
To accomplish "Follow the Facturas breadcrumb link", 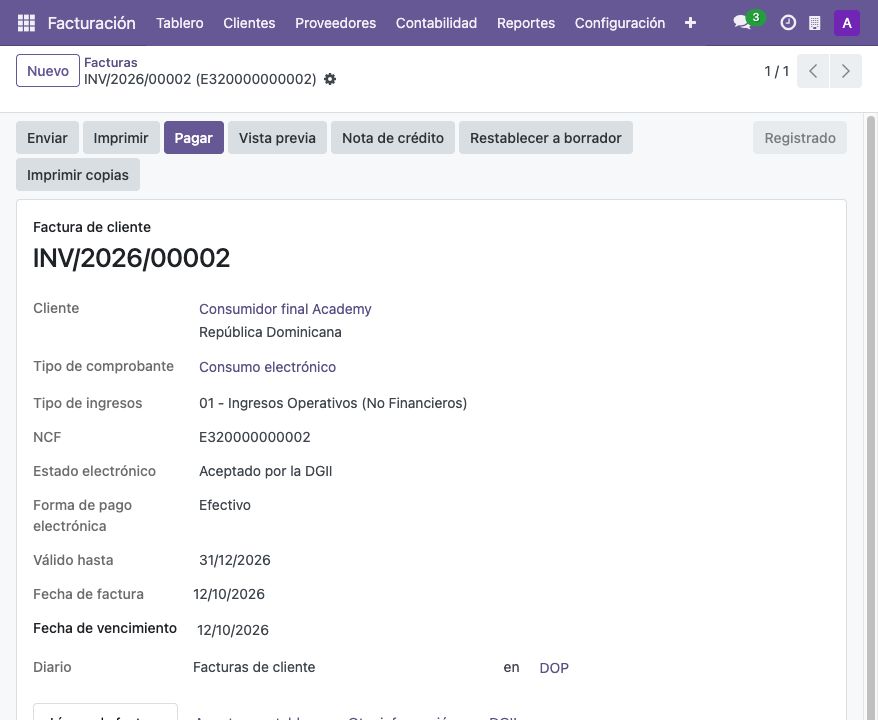I will click(110, 62).
